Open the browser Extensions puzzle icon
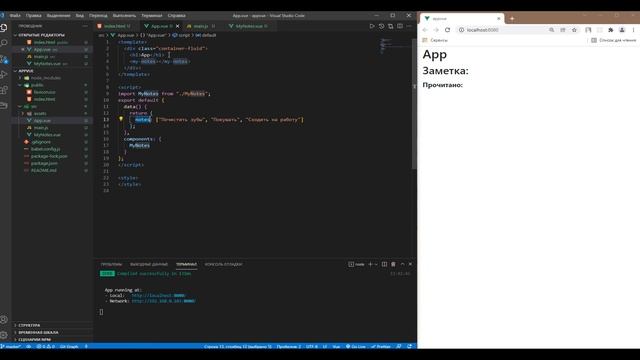Screen dimensions: 640x360 pyautogui.click(x=611, y=30)
